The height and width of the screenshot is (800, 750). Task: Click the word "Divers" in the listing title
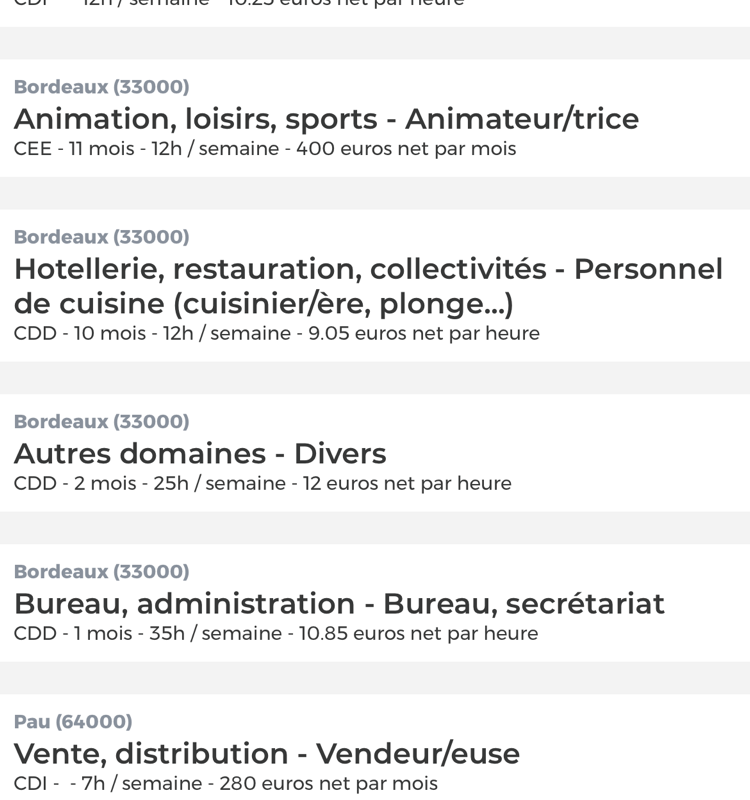[x=340, y=454]
